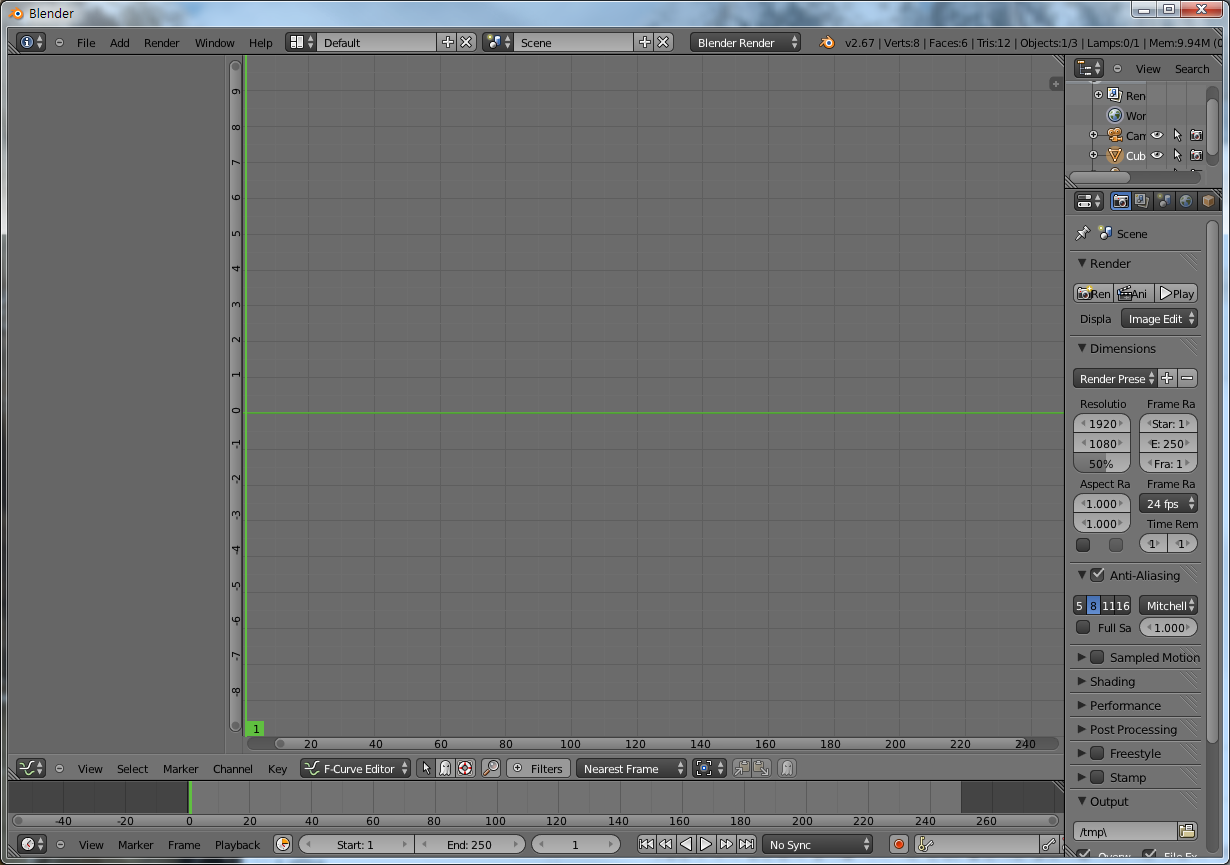
Task: Open No Sync playback dropdown
Action: point(818,844)
